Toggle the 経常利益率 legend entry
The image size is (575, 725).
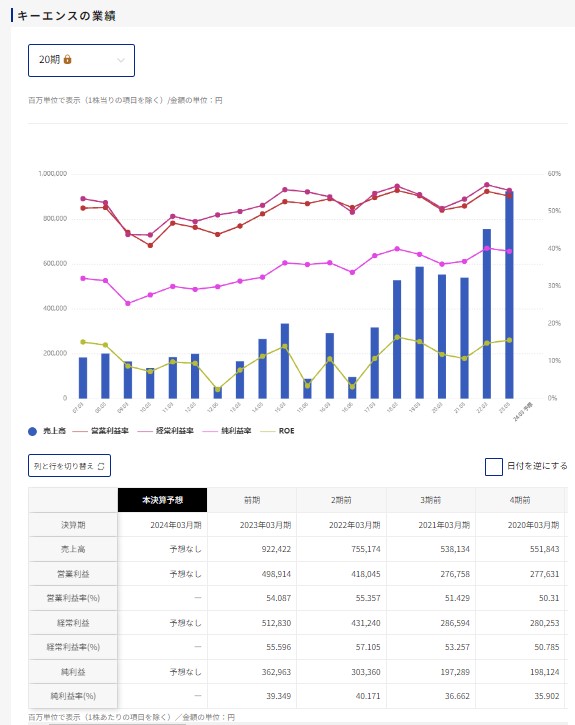(x=165, y=430)
